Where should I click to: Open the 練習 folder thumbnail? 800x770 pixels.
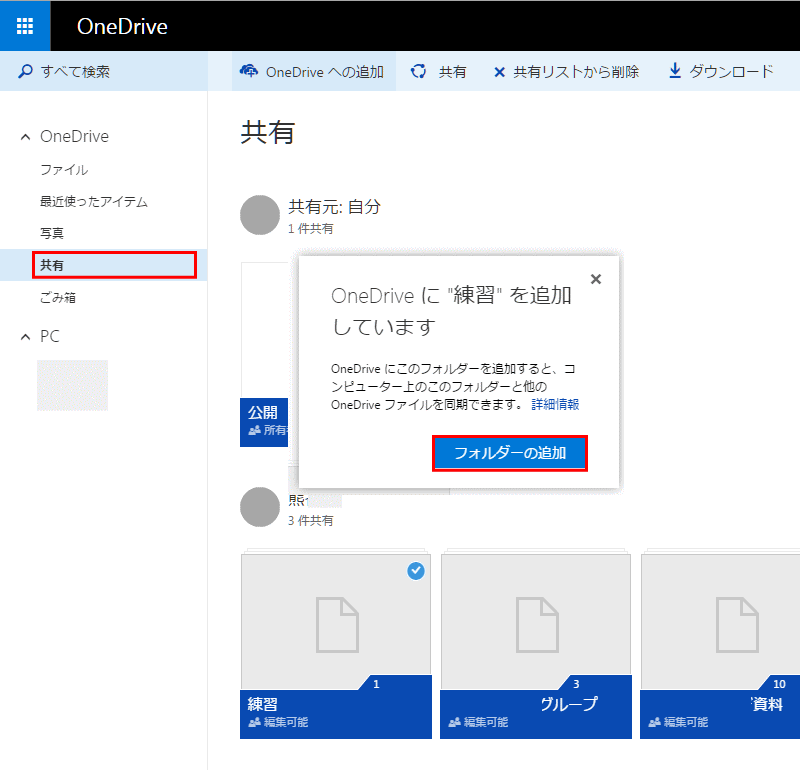click(336, 623)
